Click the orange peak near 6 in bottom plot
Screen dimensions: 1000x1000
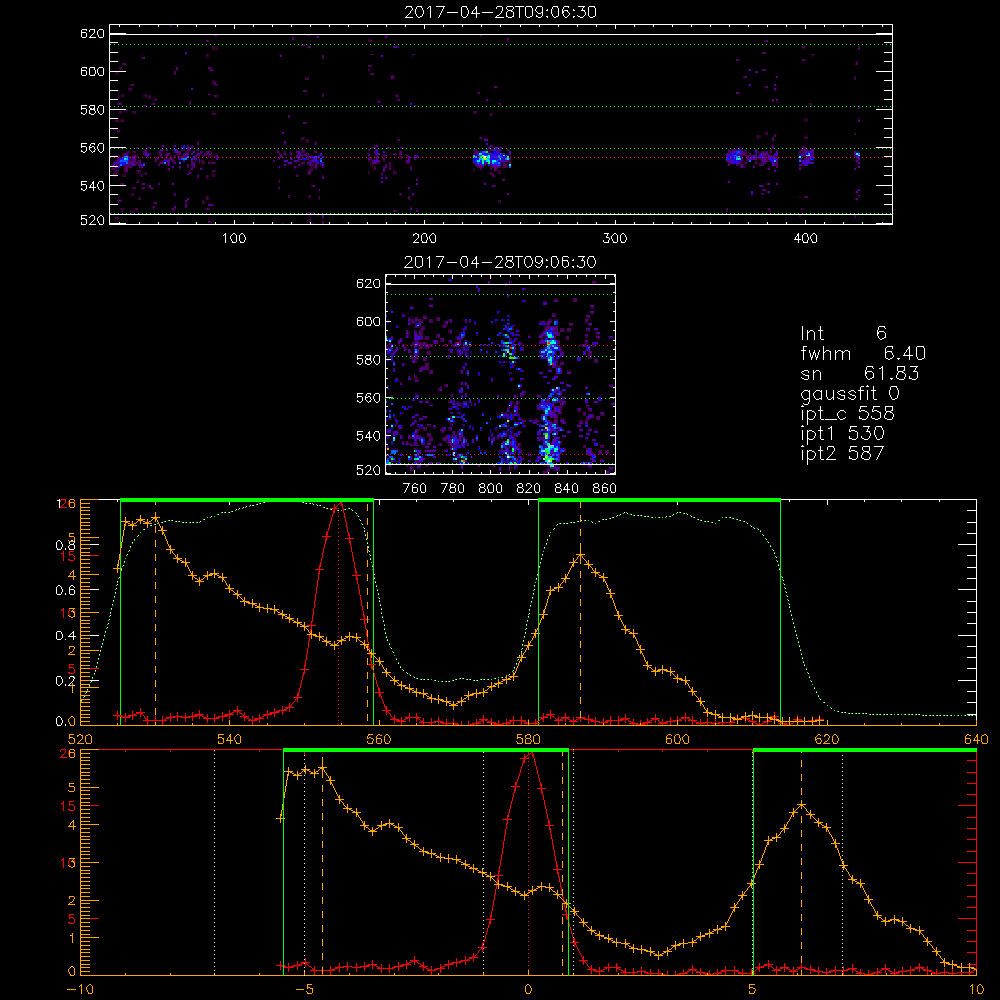[x=802, y=805]
